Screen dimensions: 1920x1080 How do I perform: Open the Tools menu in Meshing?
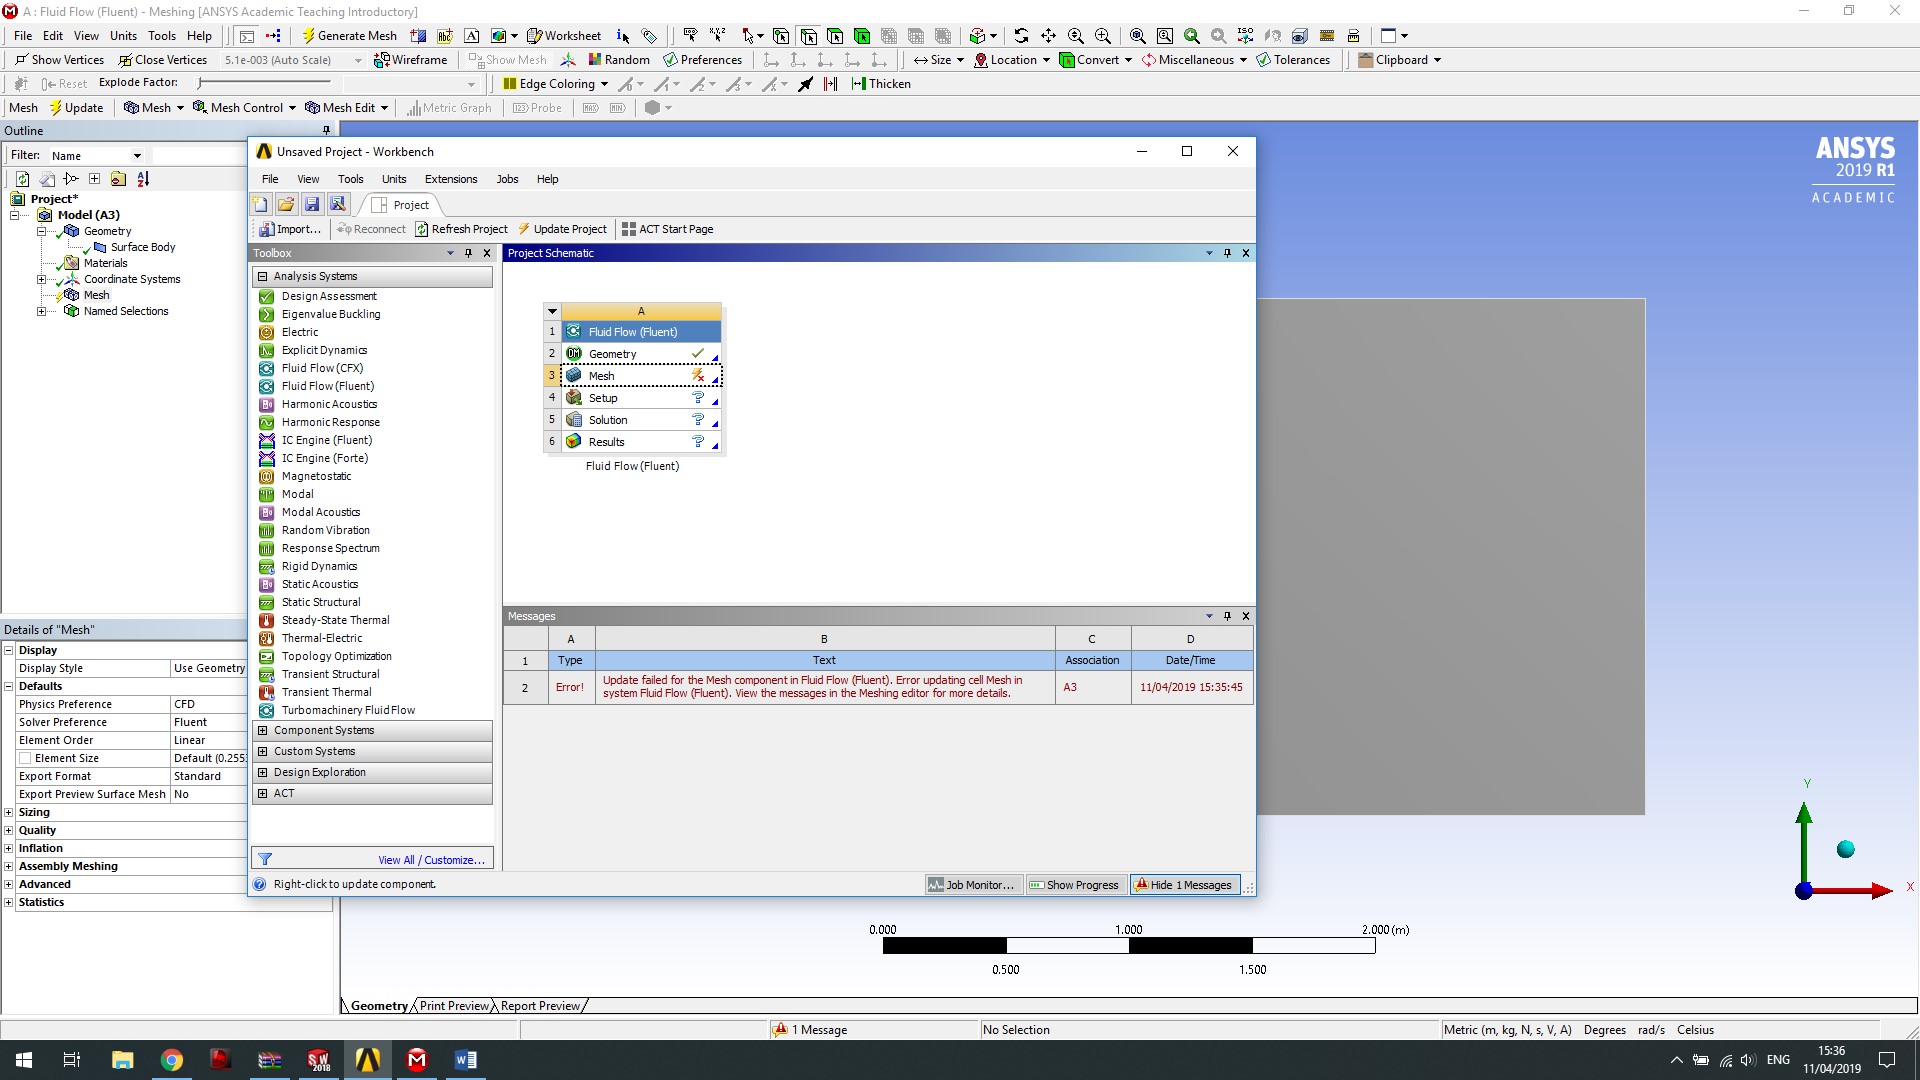(162, 35)
